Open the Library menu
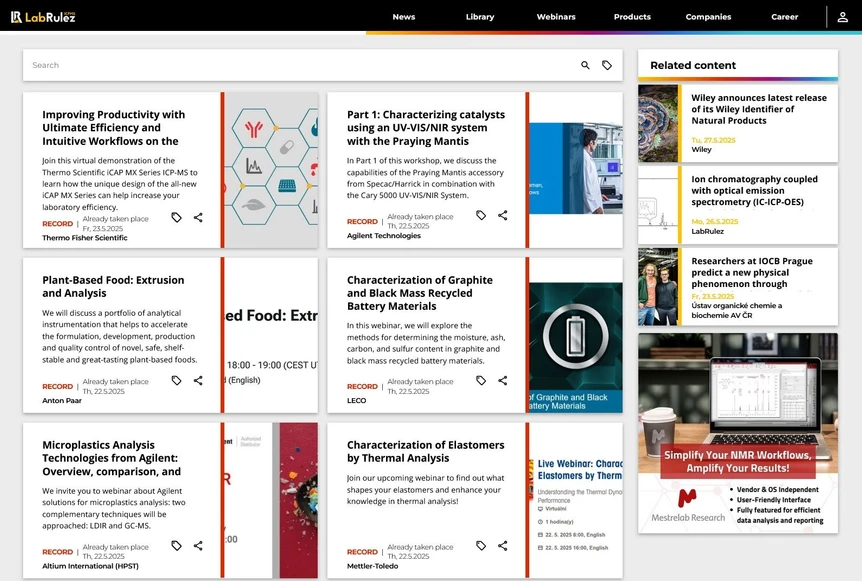The height and width of the screenshot is (581, 862). [x=480, y=17]
